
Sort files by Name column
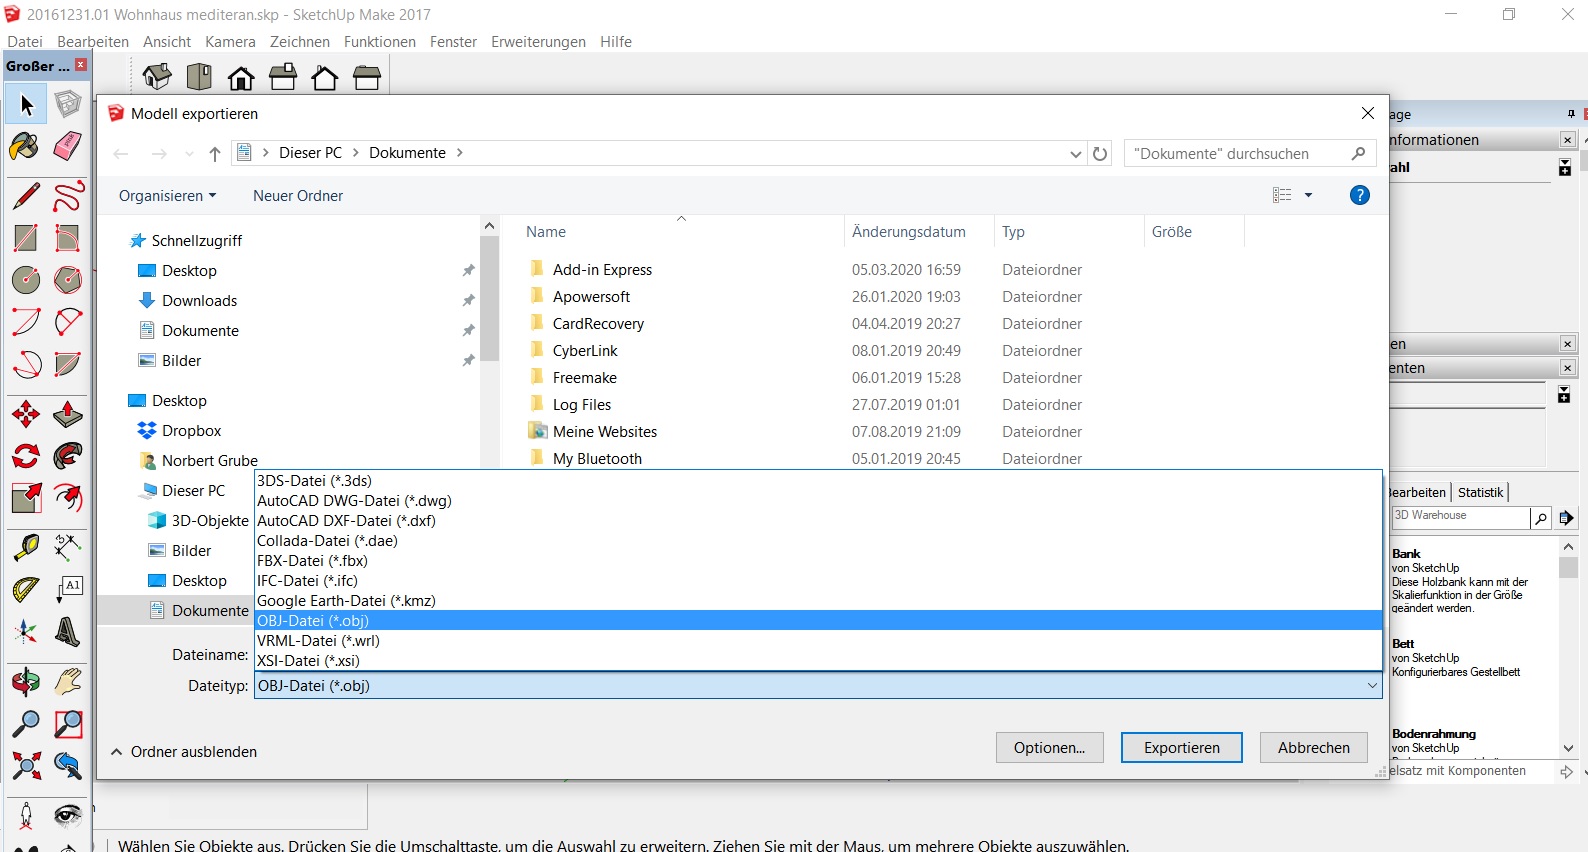point(546,232)
